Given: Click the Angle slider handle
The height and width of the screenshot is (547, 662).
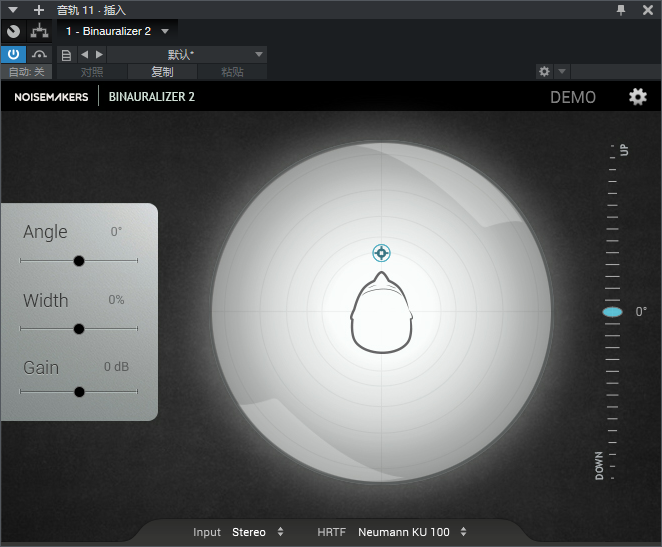Looking at the screenshot, I should (x=79, y=261).
